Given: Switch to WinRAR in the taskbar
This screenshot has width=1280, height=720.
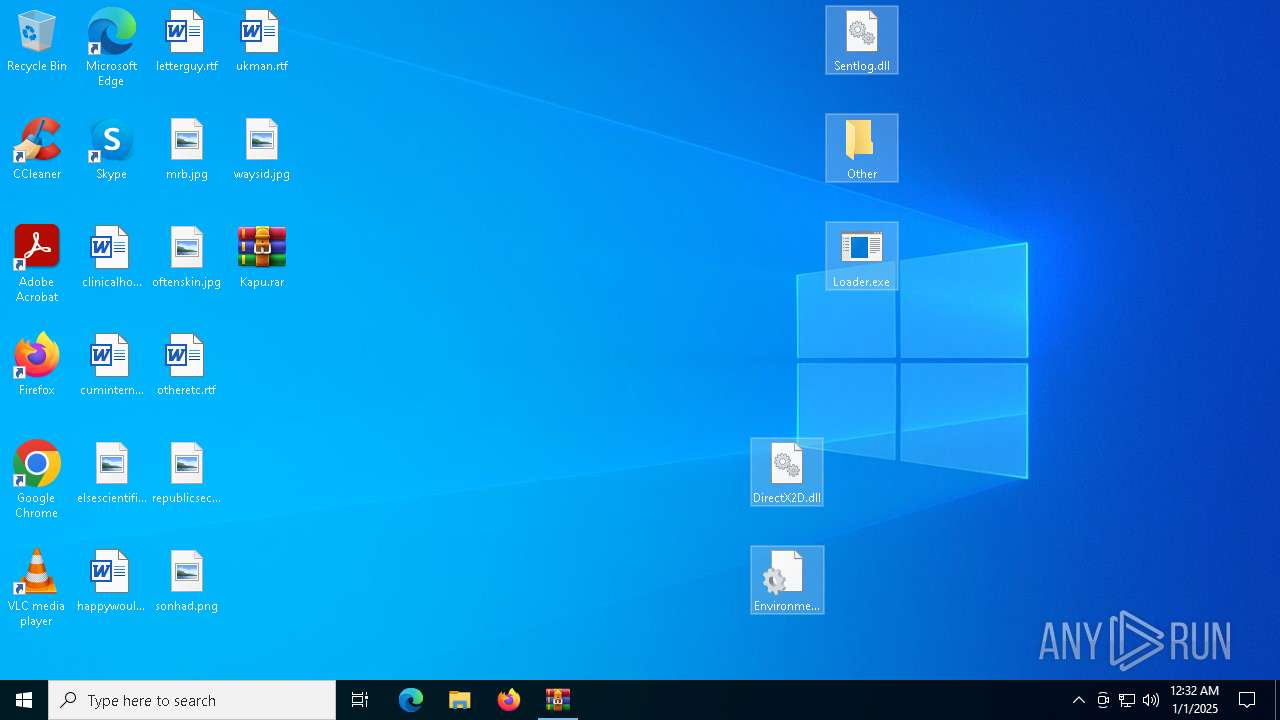Looking at the screenshot, I should 558,700.
